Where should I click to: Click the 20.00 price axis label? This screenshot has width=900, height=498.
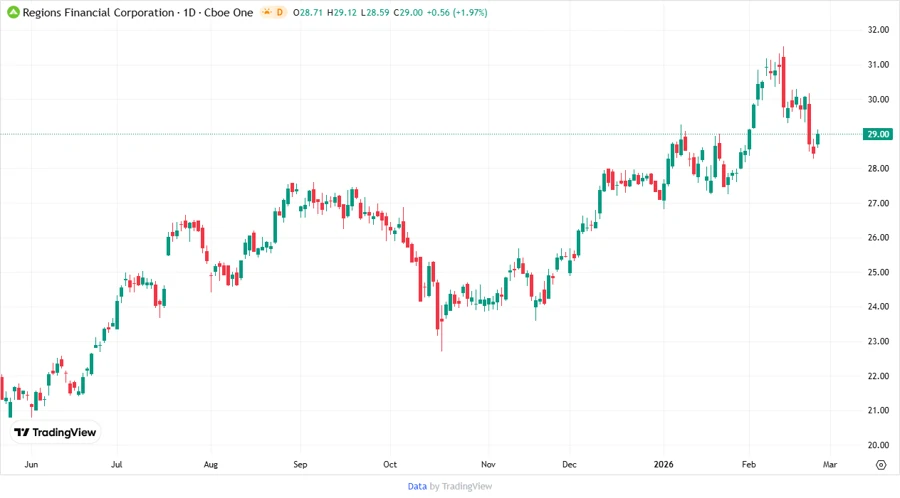pyautogui.click(x=878, y=445)
